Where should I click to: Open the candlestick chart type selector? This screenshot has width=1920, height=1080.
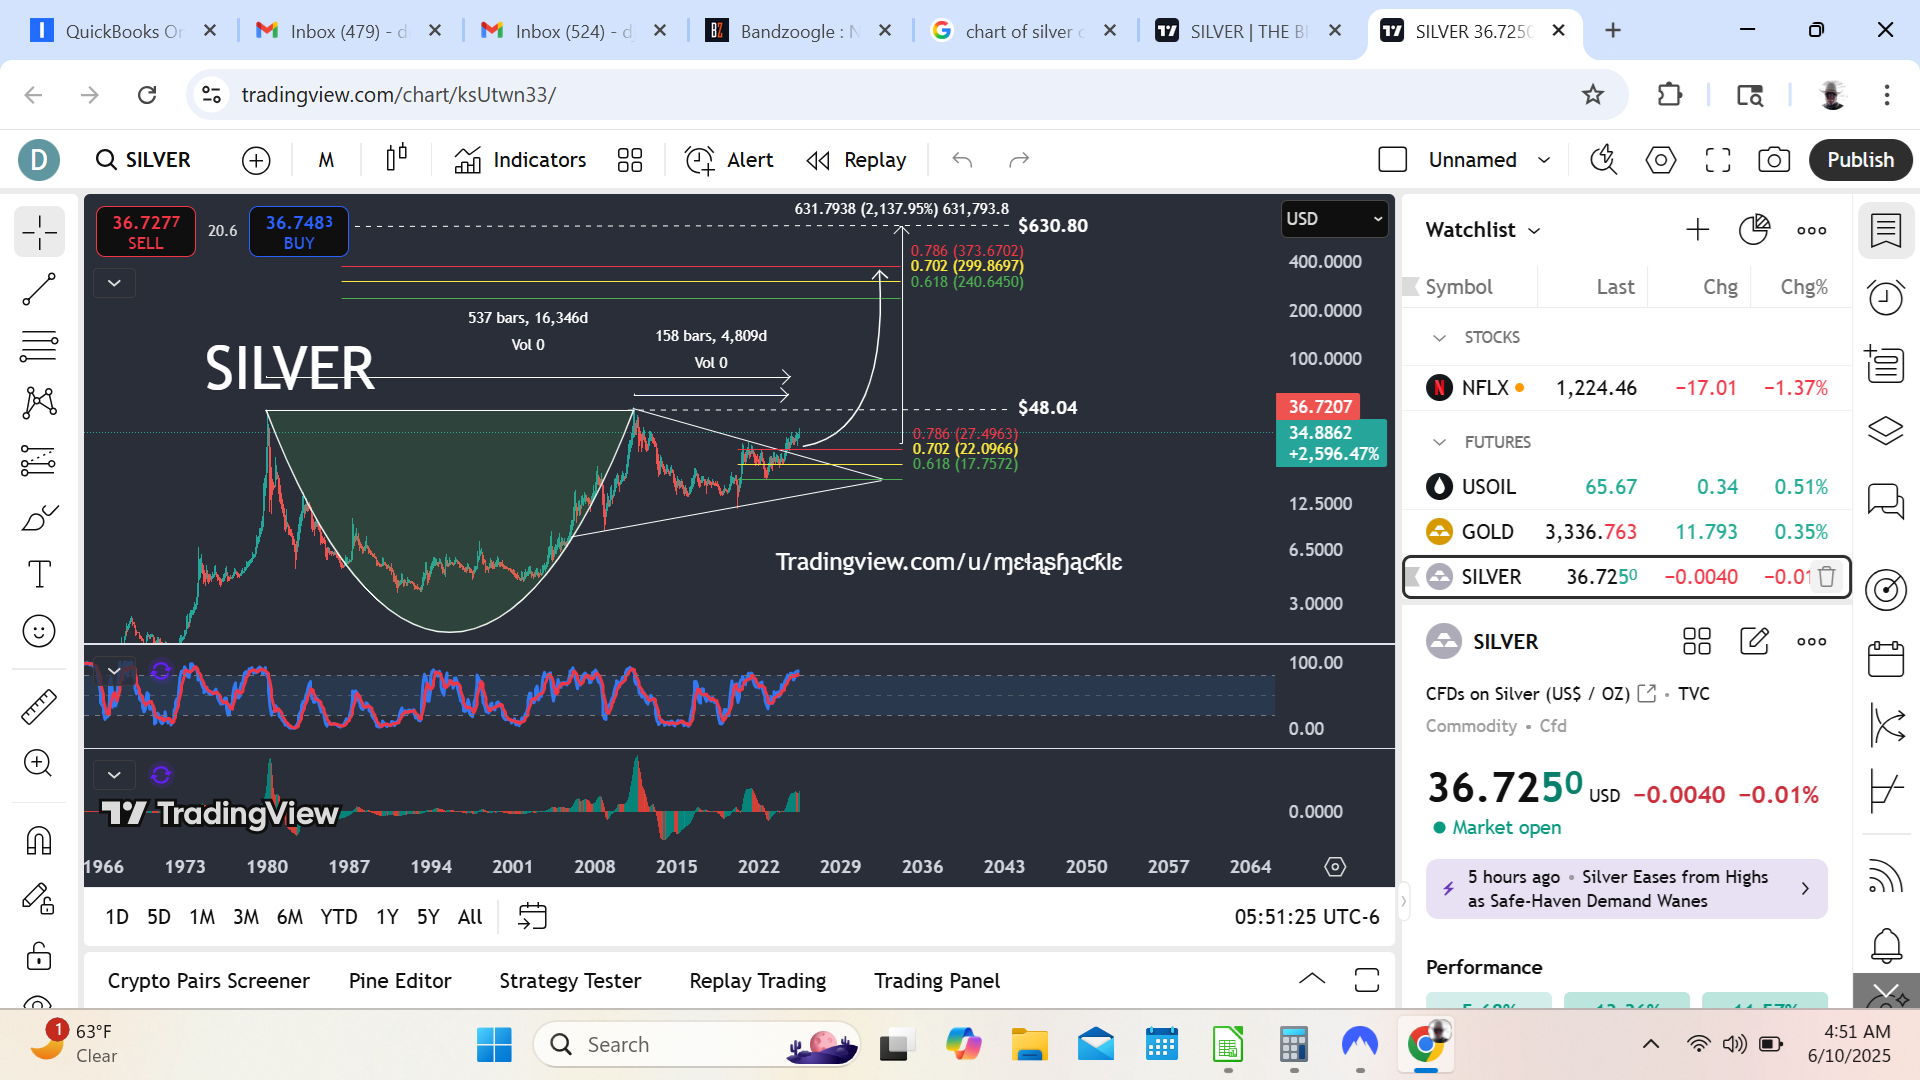(x=397, y=159)
